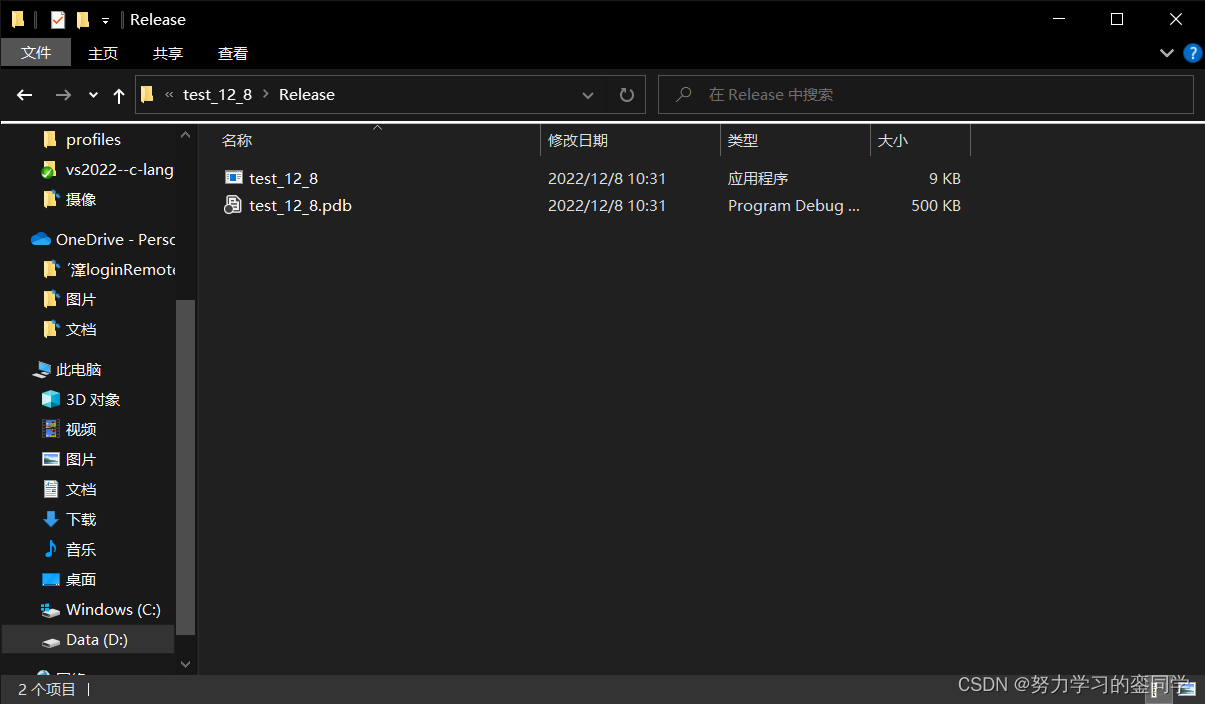This screenshot has width=1205, height=704.
Task: Open the loginRemote folder under OneDrive
Action: pyautogui.click(x=120, y=270)
